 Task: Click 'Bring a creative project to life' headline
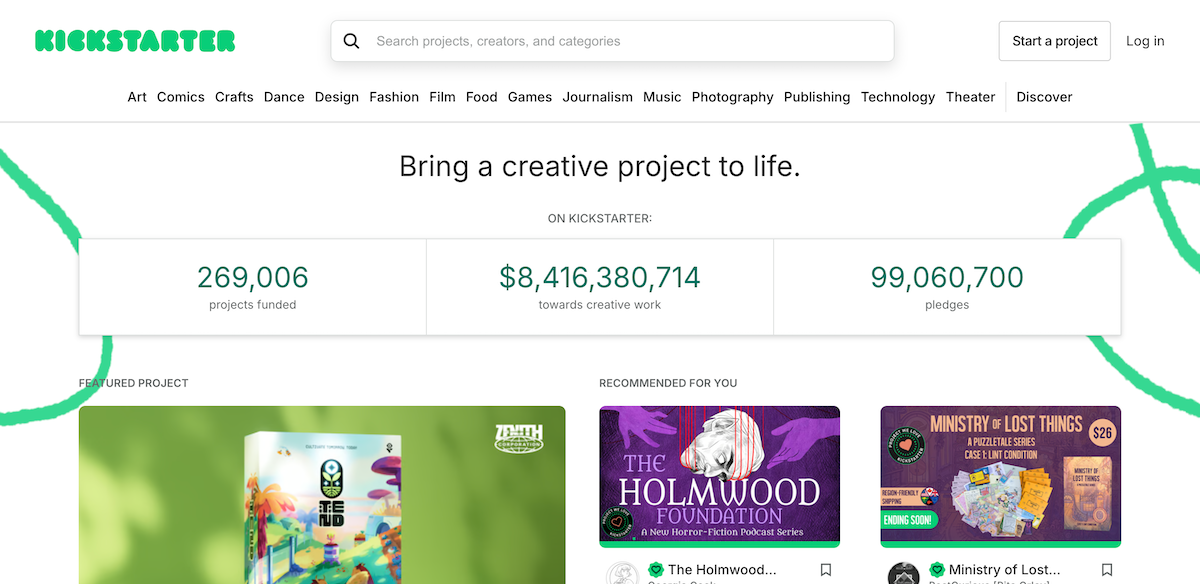600,166
